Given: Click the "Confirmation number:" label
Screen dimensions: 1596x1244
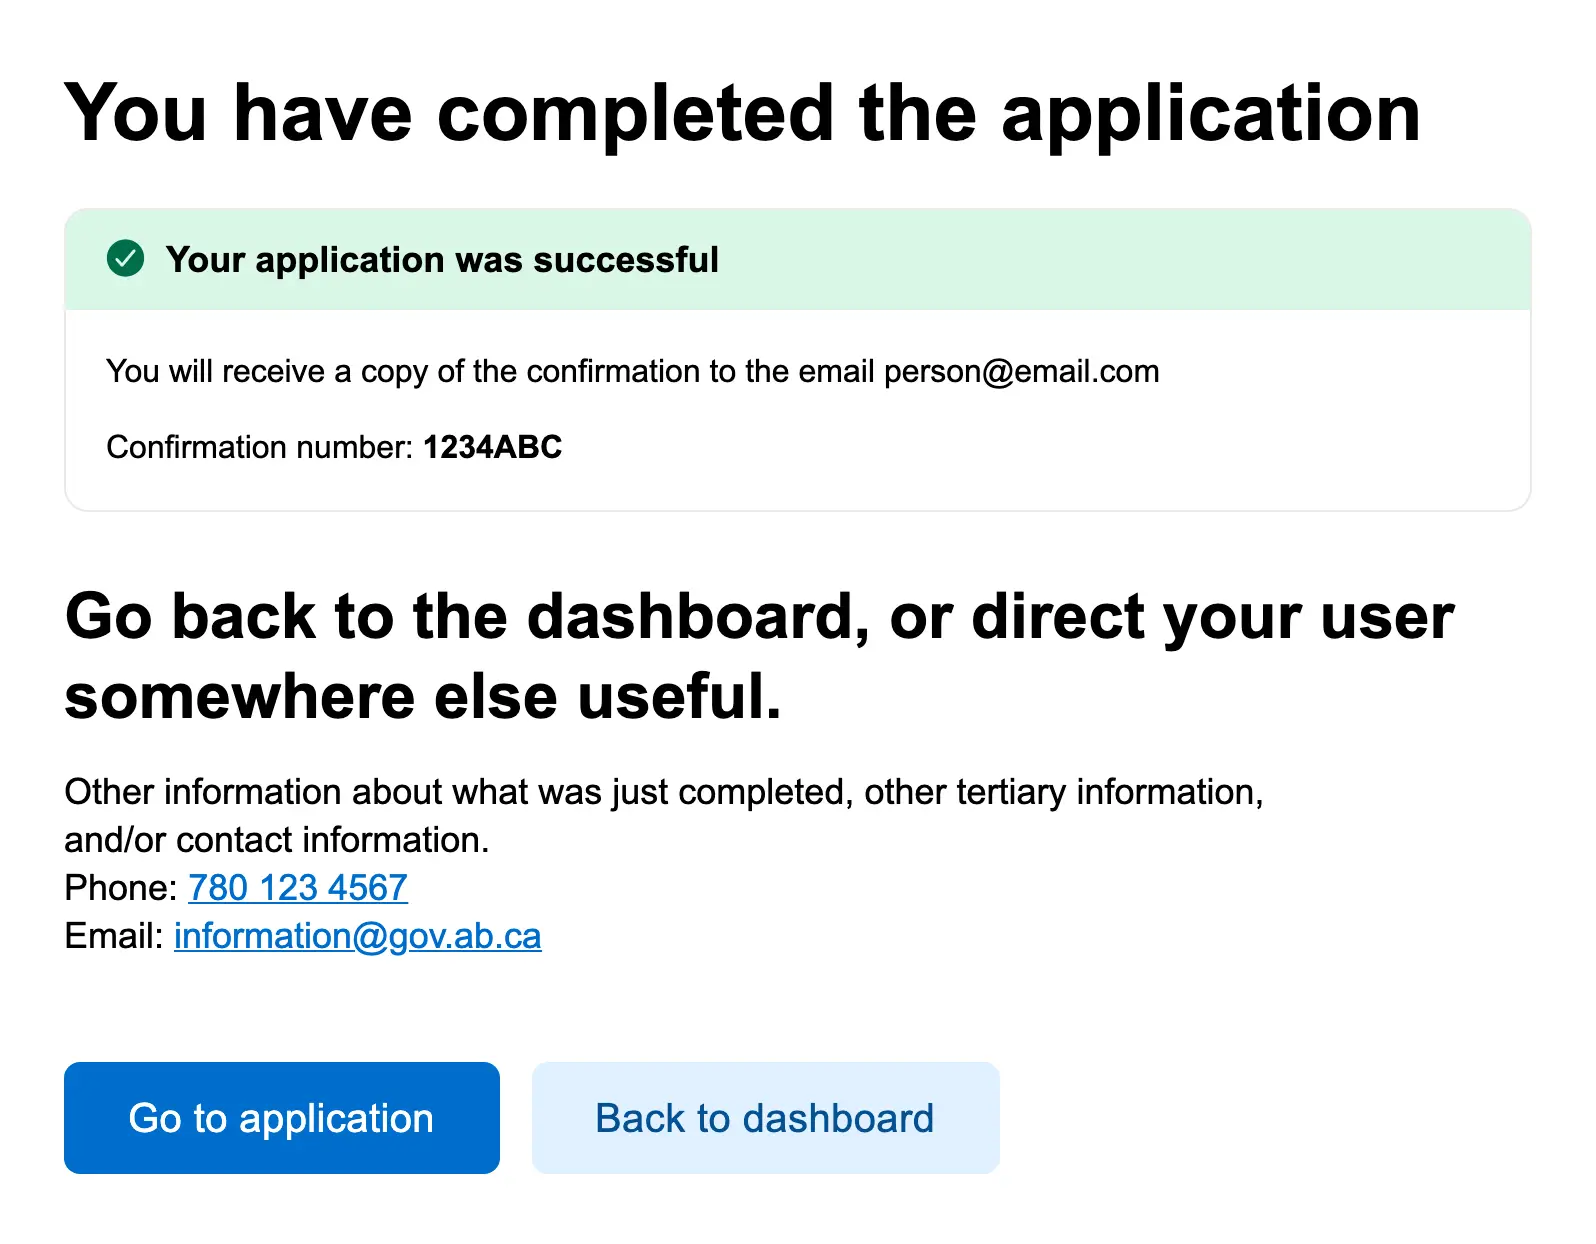Looking at the screenshot, I should [259, 447].
